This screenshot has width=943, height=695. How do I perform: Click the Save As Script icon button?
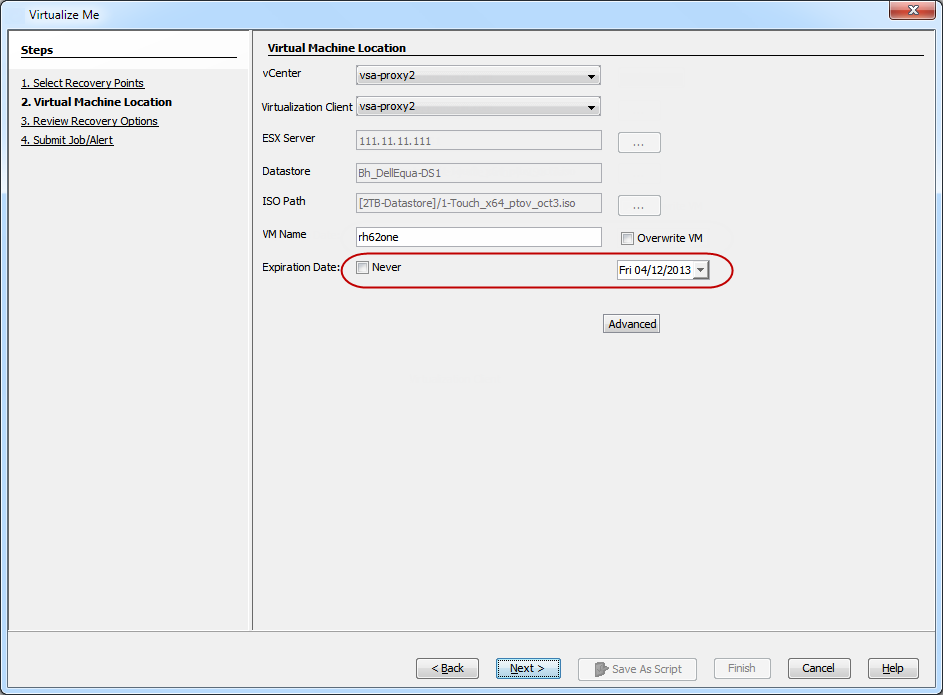pyautogui.click(x=638, y=668)
